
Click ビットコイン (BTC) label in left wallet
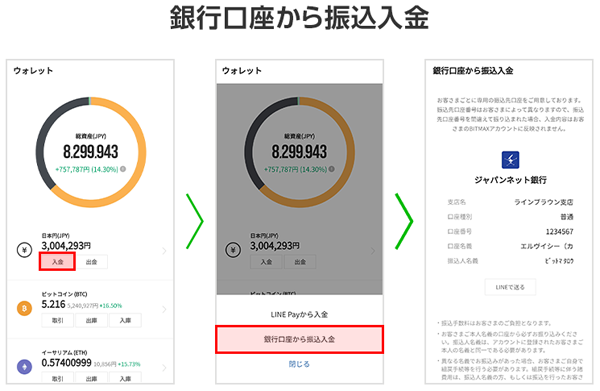[x=64, y=294]
